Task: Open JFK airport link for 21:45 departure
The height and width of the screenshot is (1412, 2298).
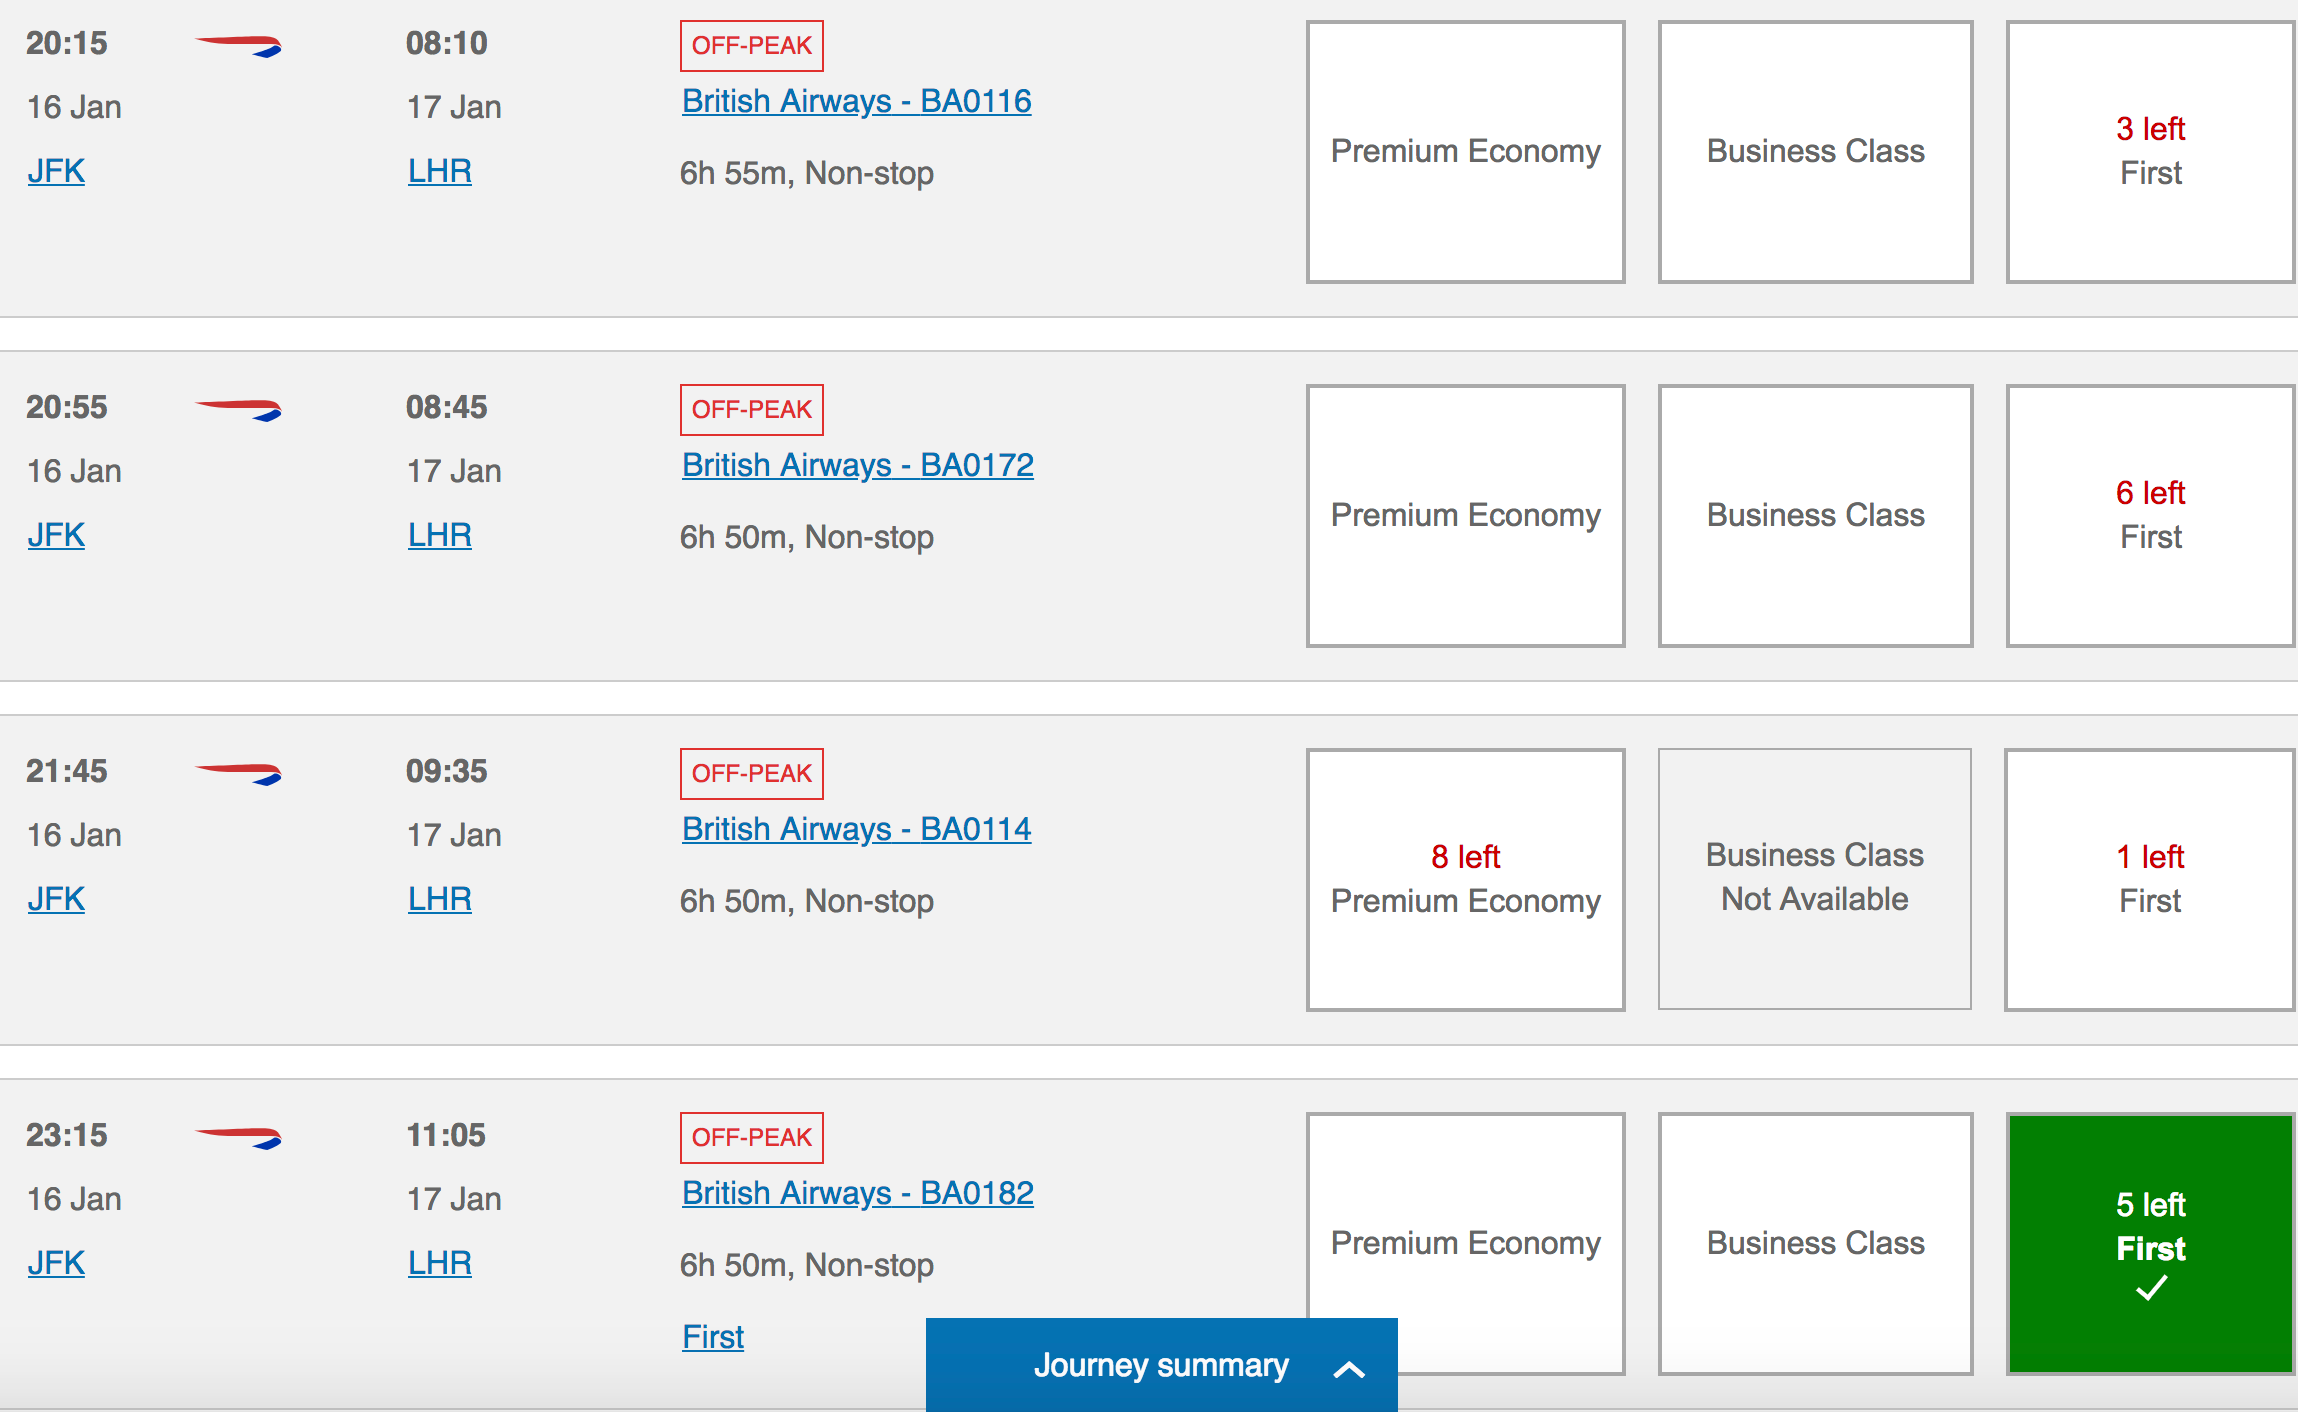Action: point(56,899)
